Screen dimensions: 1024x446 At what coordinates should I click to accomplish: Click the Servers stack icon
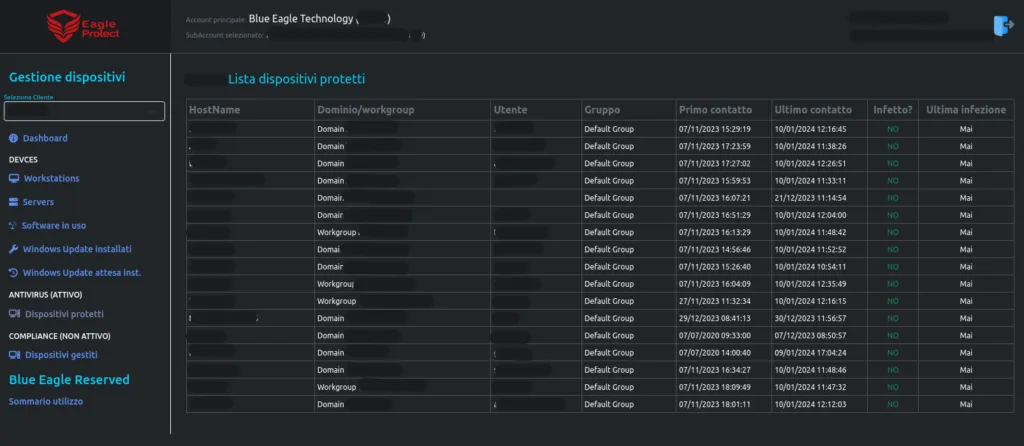14,202
